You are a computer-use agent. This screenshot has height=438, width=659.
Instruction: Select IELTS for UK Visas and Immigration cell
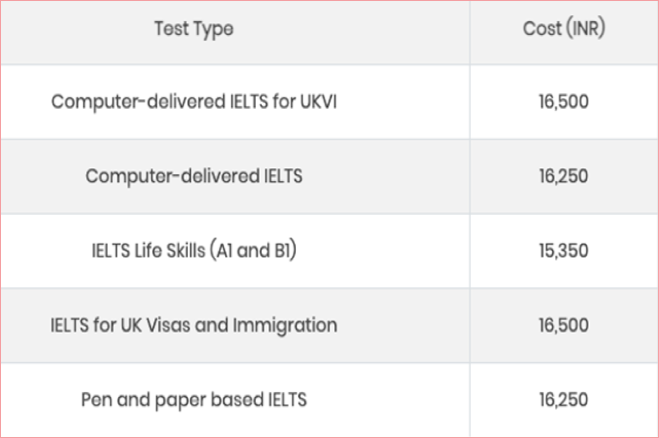(194, 325)
